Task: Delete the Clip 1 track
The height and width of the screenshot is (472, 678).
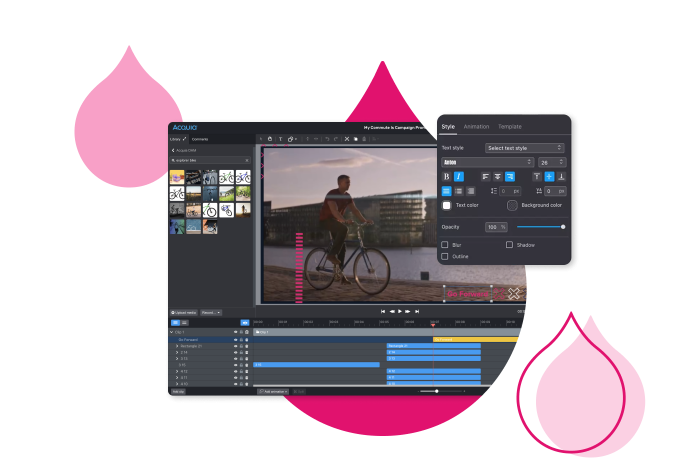Action: point(247,332)
